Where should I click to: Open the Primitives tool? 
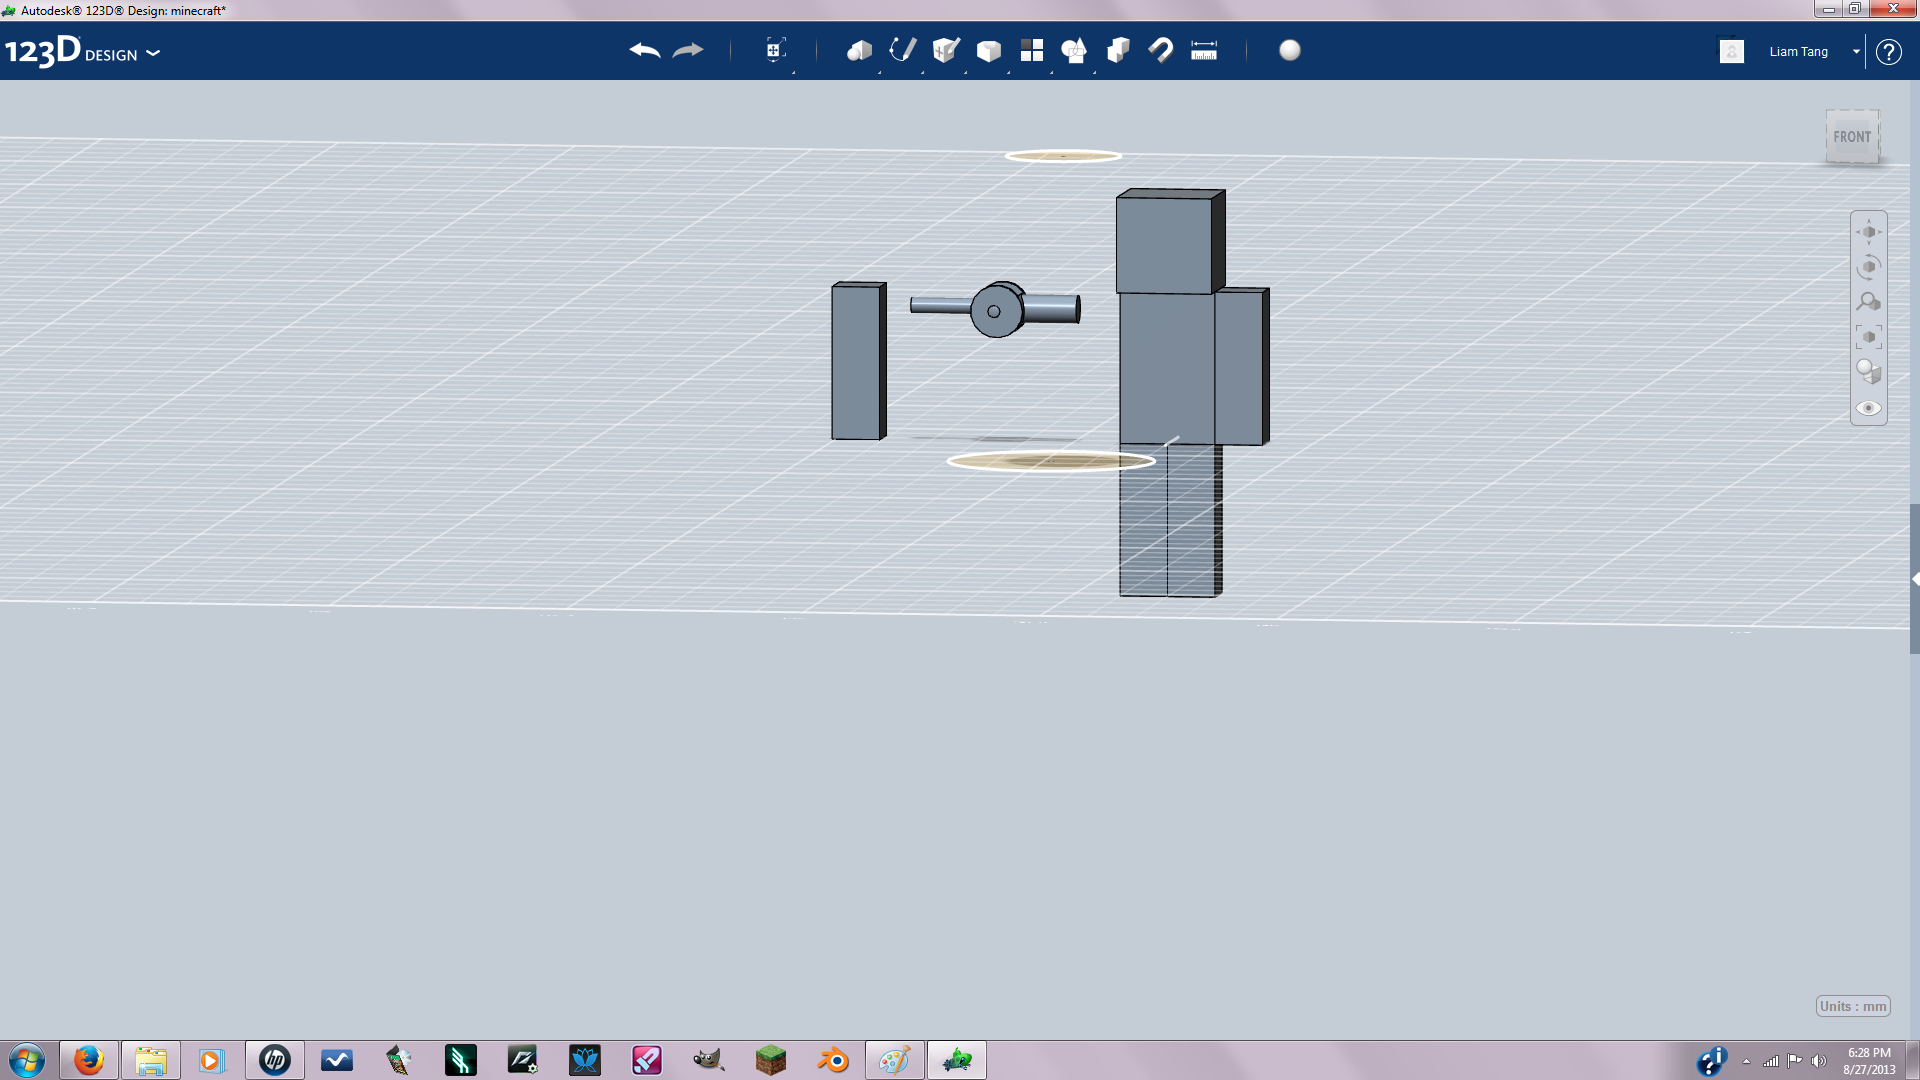pos(859,50)
